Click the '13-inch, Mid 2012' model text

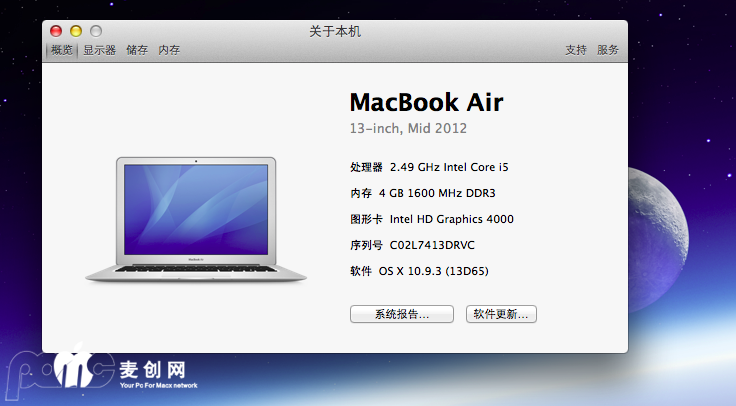[x=408, y=129]
